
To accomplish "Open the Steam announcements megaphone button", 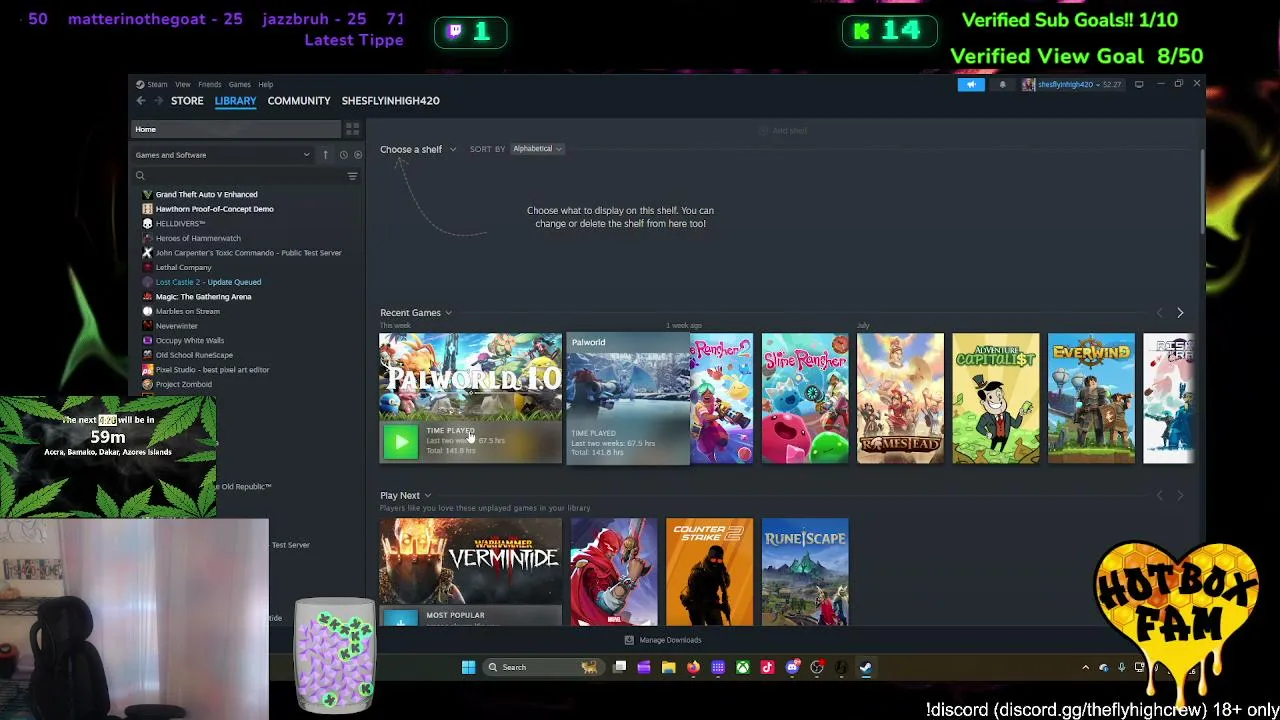I will [x=971, y=85].
